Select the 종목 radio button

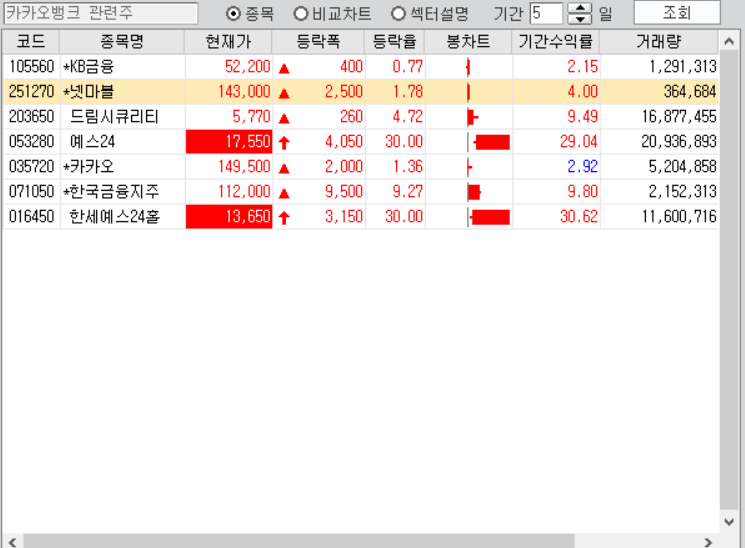click(x=233, y=13)
